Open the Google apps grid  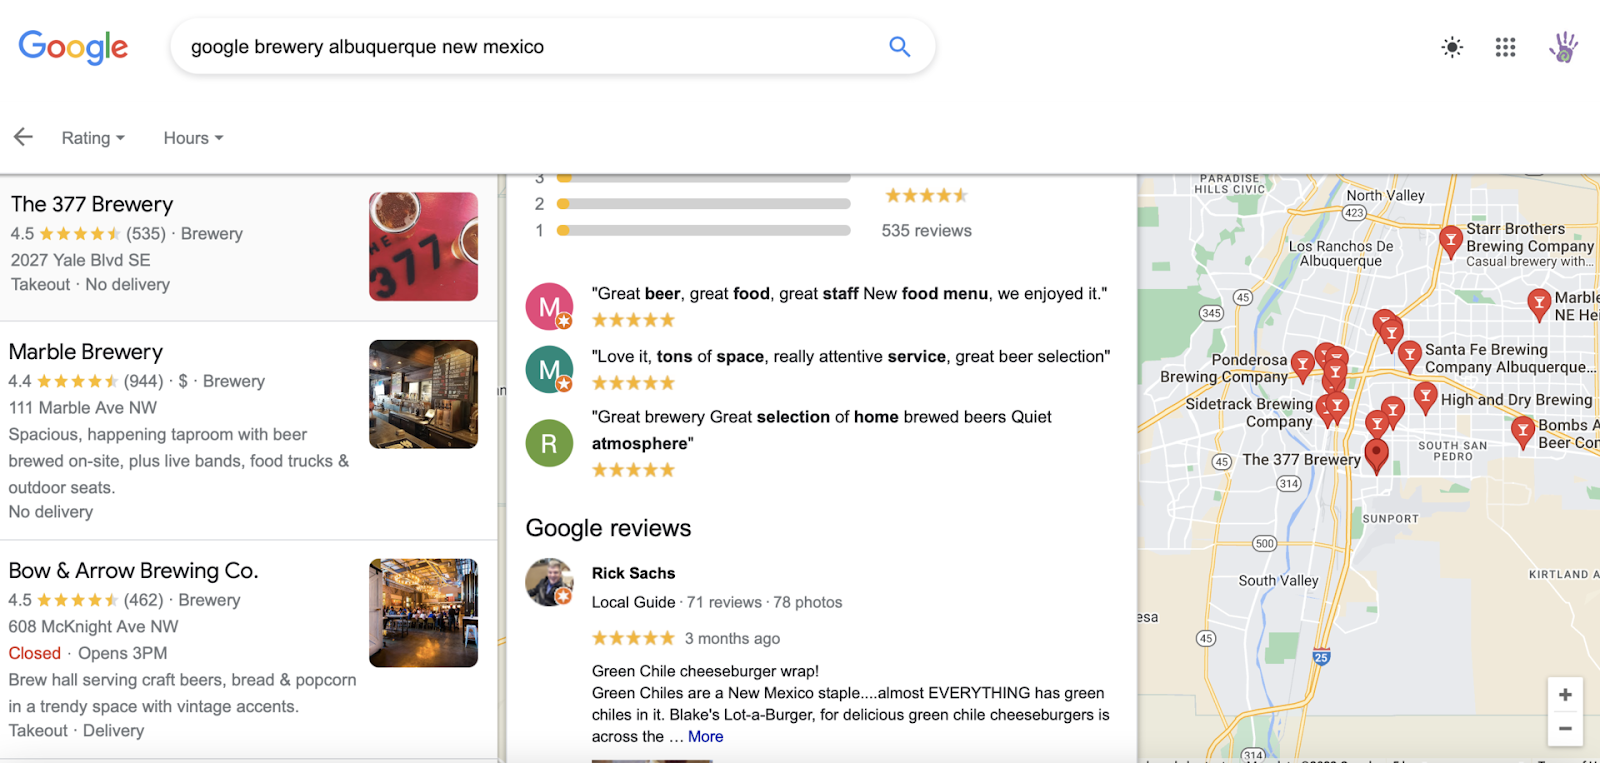pyautogui.click(x=1505, y=47)
